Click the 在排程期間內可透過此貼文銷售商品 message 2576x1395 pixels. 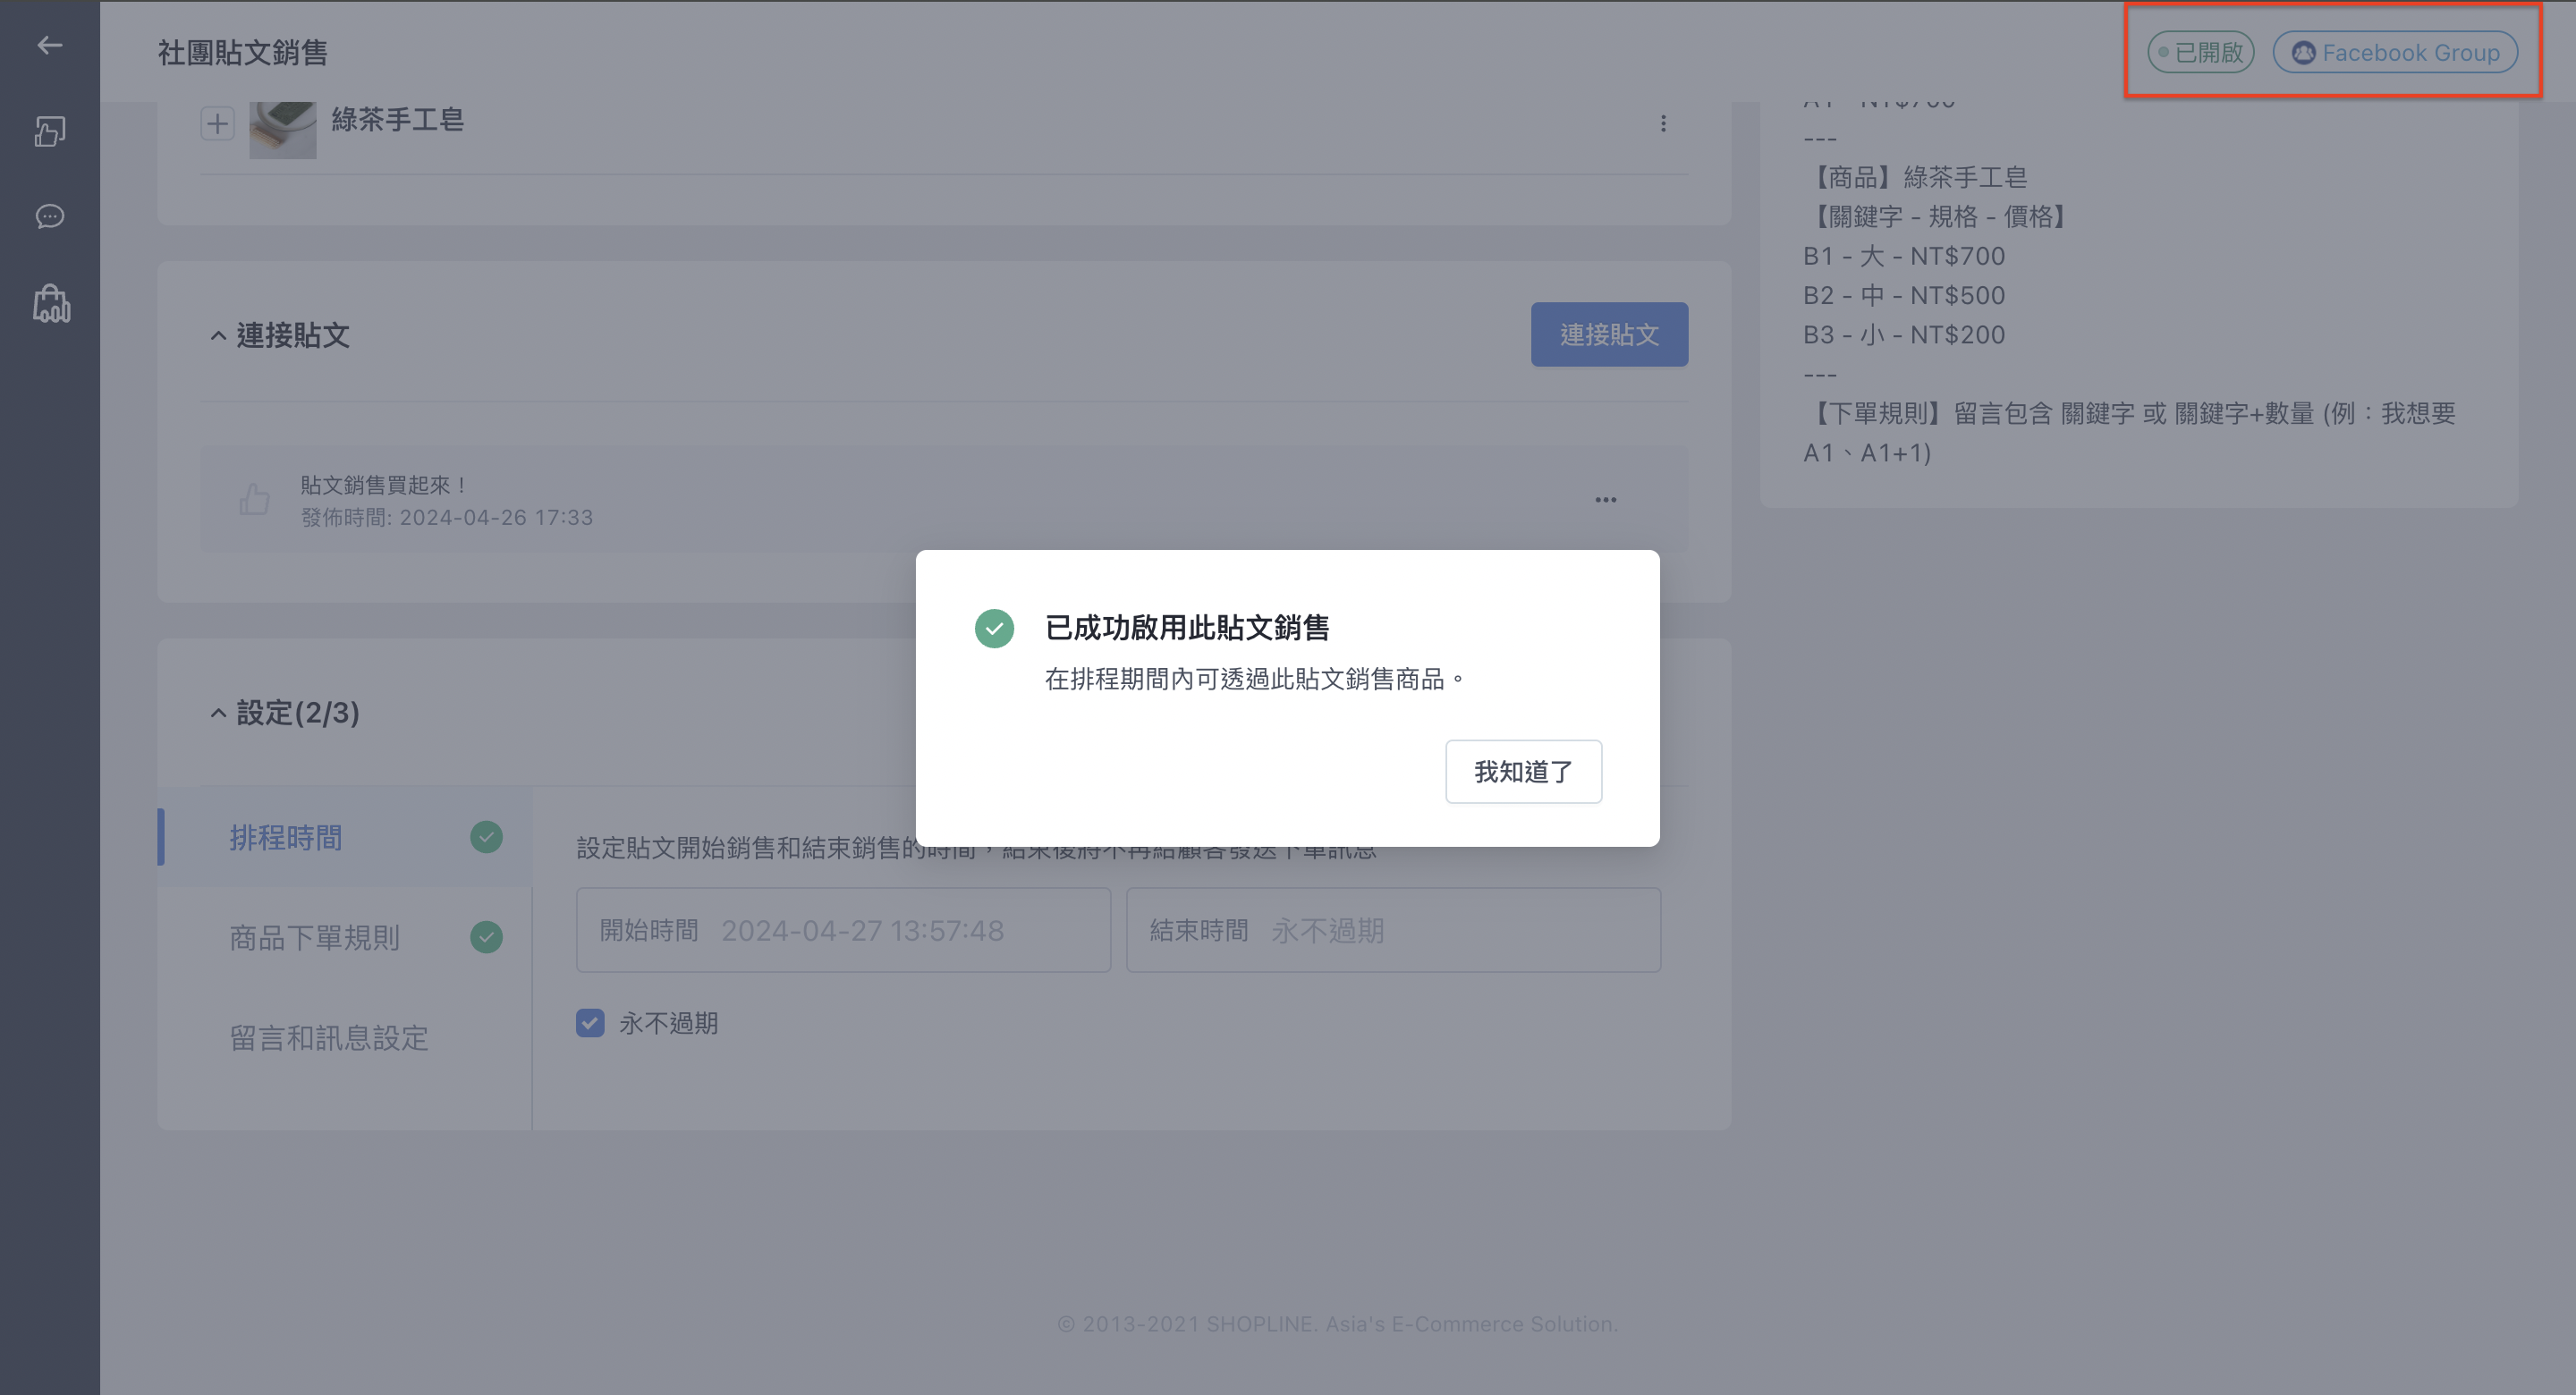(1254, 679)
